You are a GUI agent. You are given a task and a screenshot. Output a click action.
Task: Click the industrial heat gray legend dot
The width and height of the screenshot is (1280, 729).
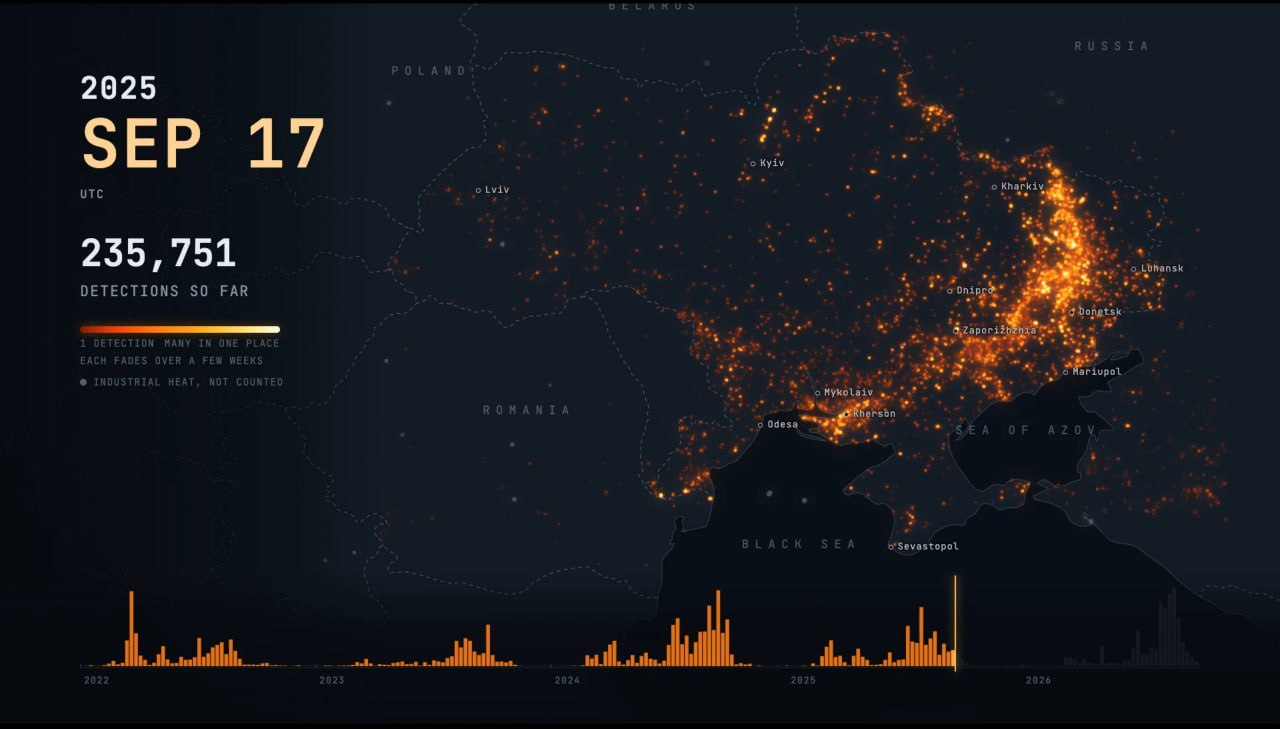pos(84,382)
